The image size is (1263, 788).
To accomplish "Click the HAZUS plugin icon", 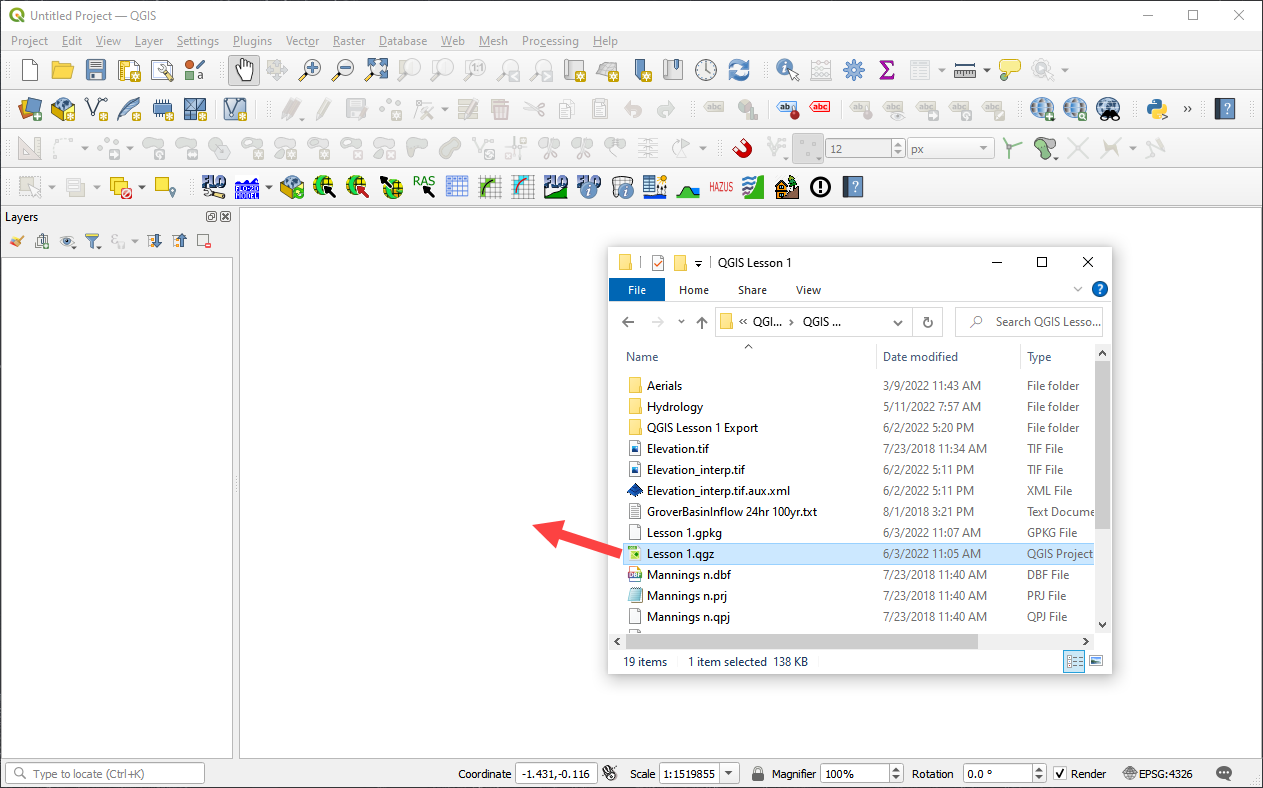I will 721,187.
